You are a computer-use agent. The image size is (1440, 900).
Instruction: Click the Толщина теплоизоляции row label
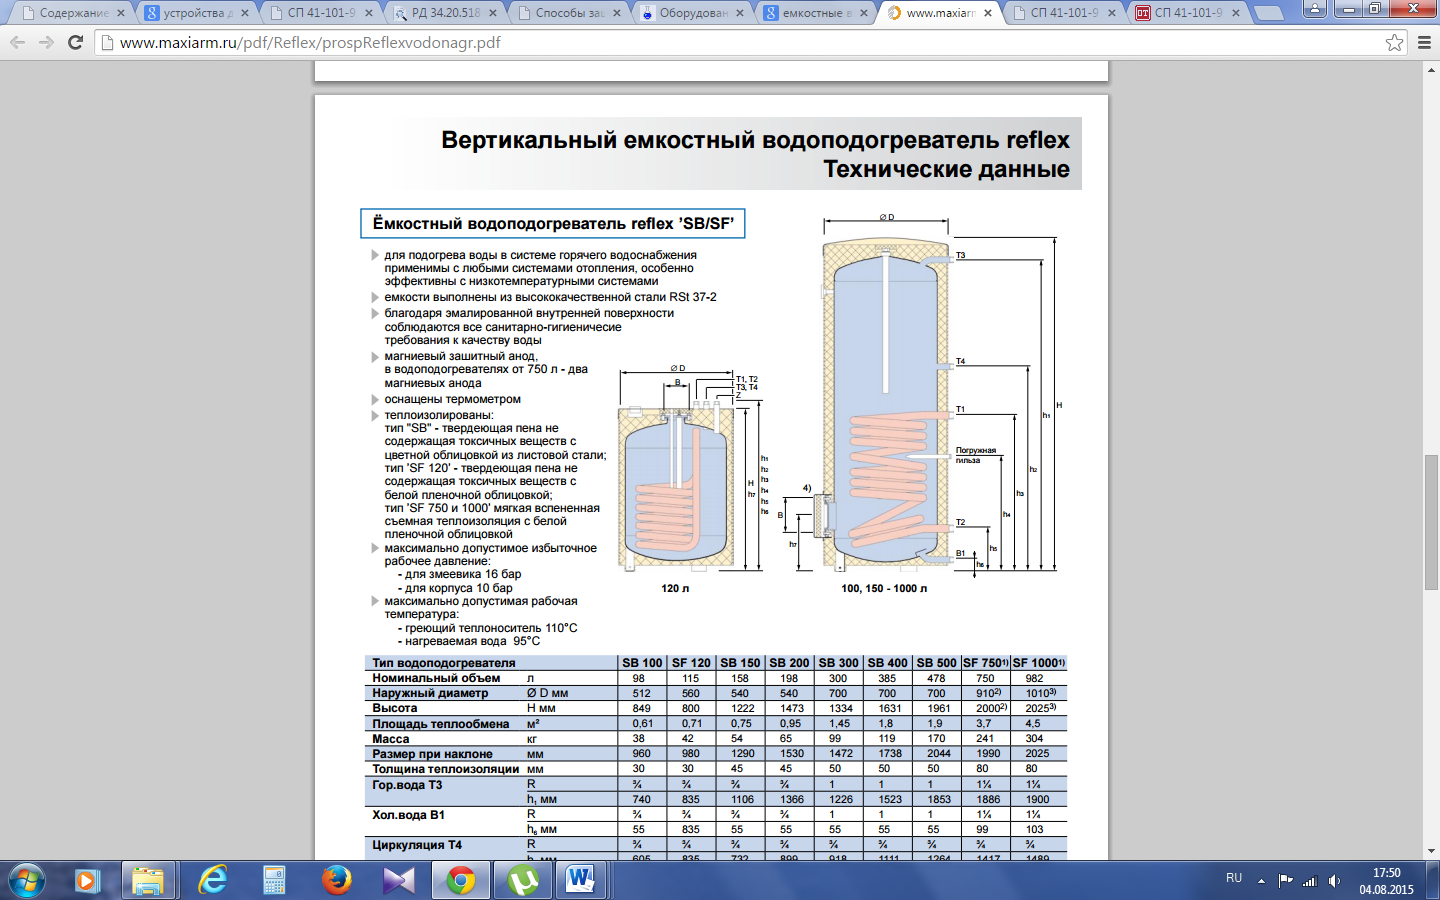coord(446,769)
